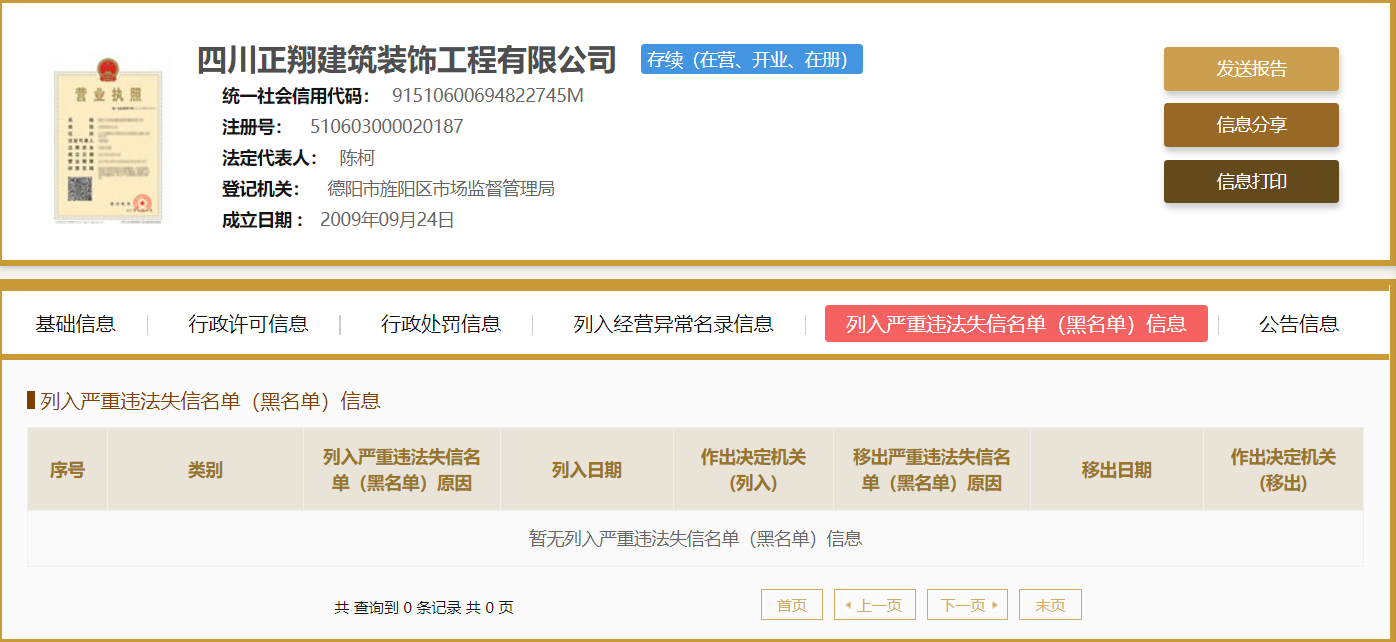Click the 作出决定机关（移出） column header
The width and height of the screenshot is (1396, 642).
coord(1283,470)
